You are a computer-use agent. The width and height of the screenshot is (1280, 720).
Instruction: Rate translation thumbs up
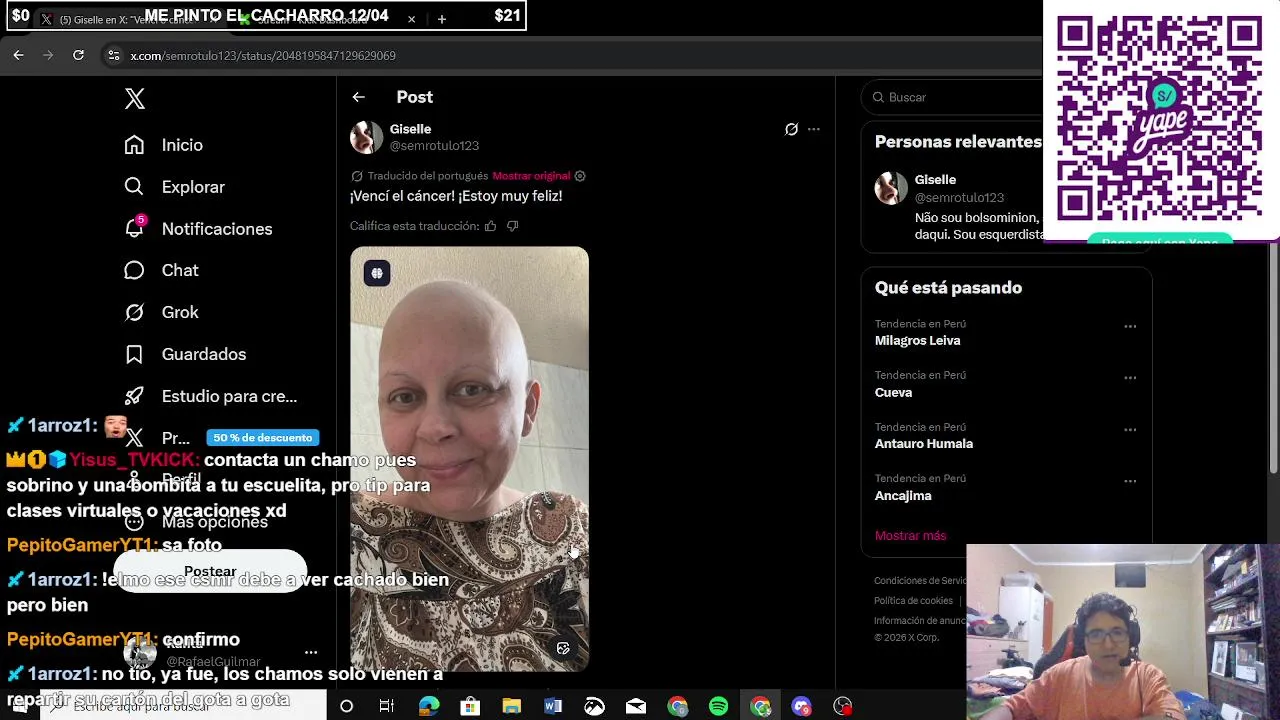coord(490,226)
